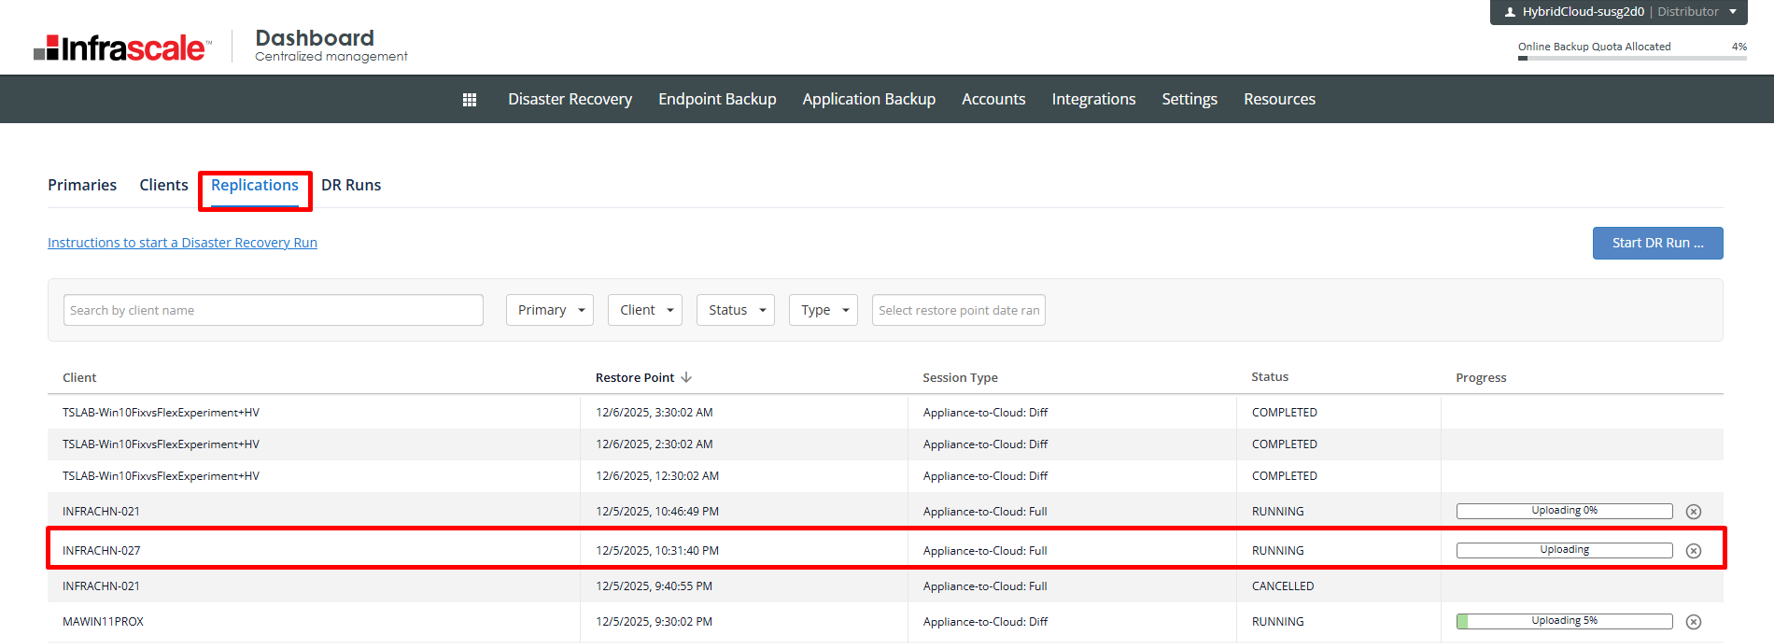The image size is (1774, 643).
Task: Open the Disaster Recovery menu
Action: [570, 99]
